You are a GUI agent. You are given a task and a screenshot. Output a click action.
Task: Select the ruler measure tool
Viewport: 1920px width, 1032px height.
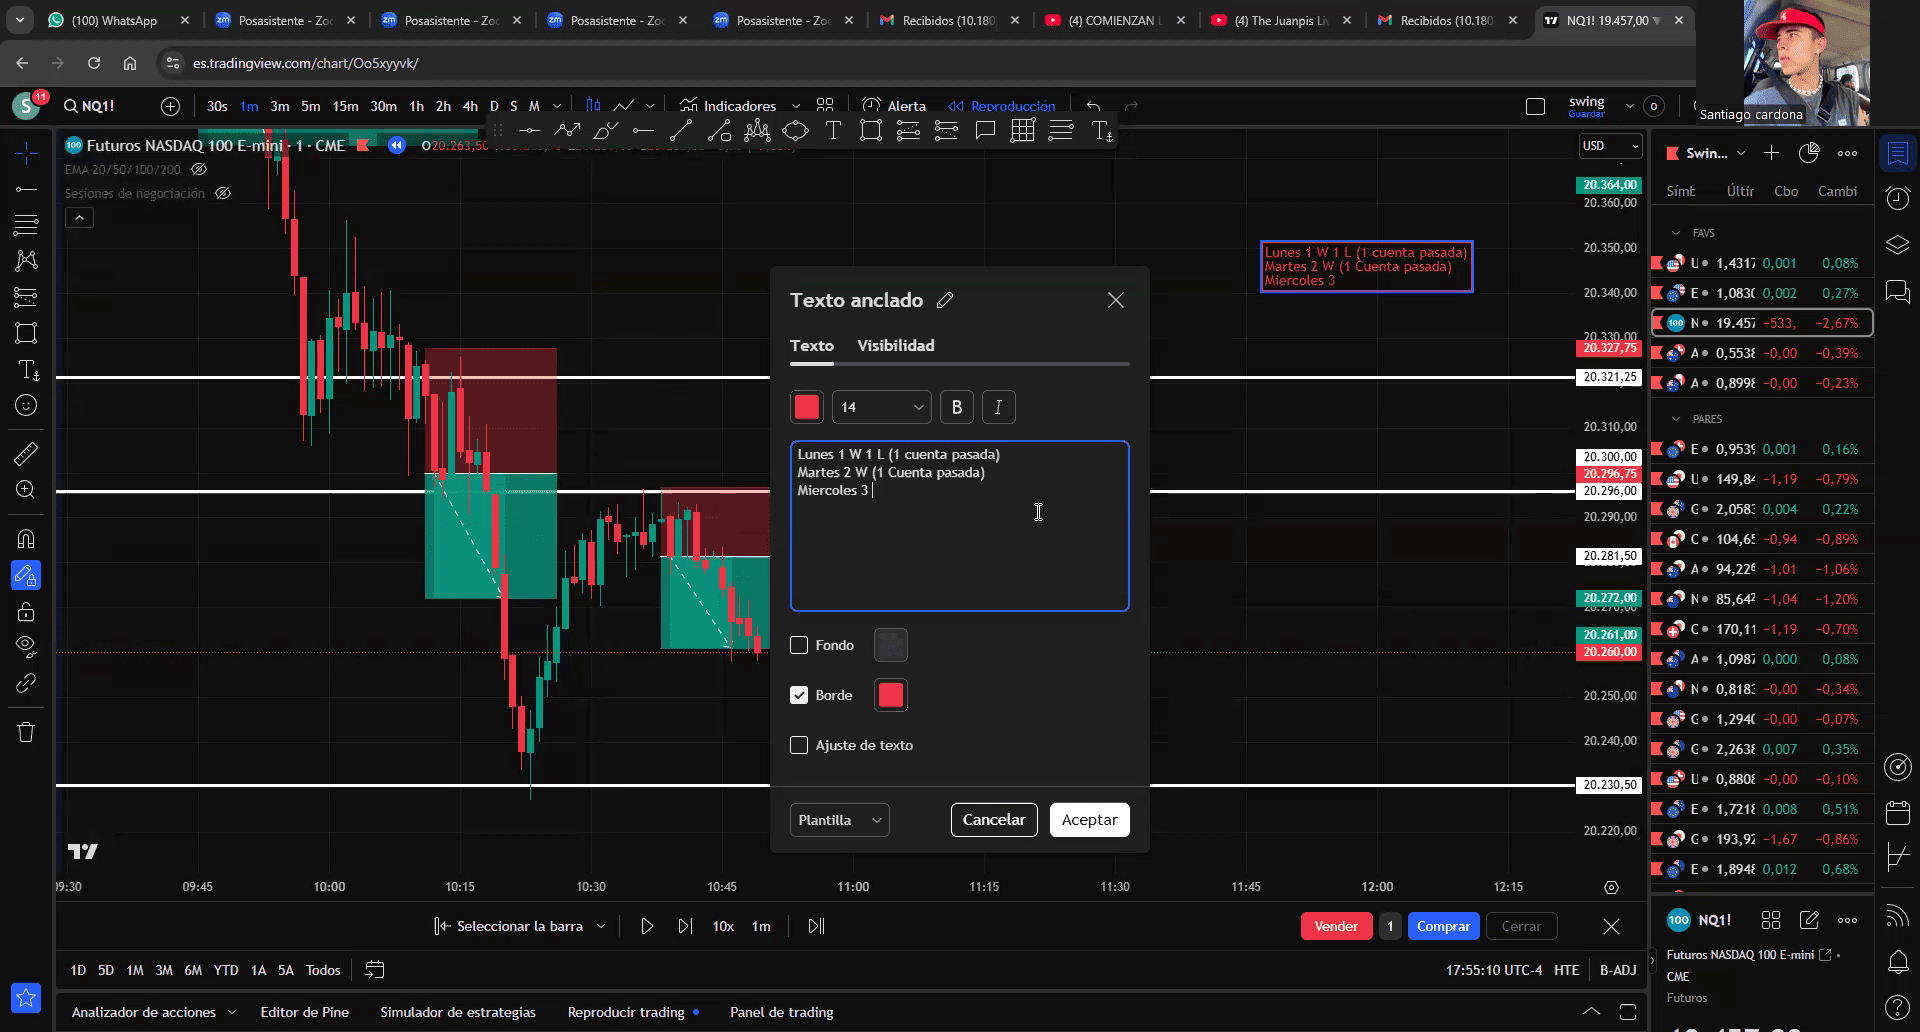pyautogui.click(x=26, y=453)
